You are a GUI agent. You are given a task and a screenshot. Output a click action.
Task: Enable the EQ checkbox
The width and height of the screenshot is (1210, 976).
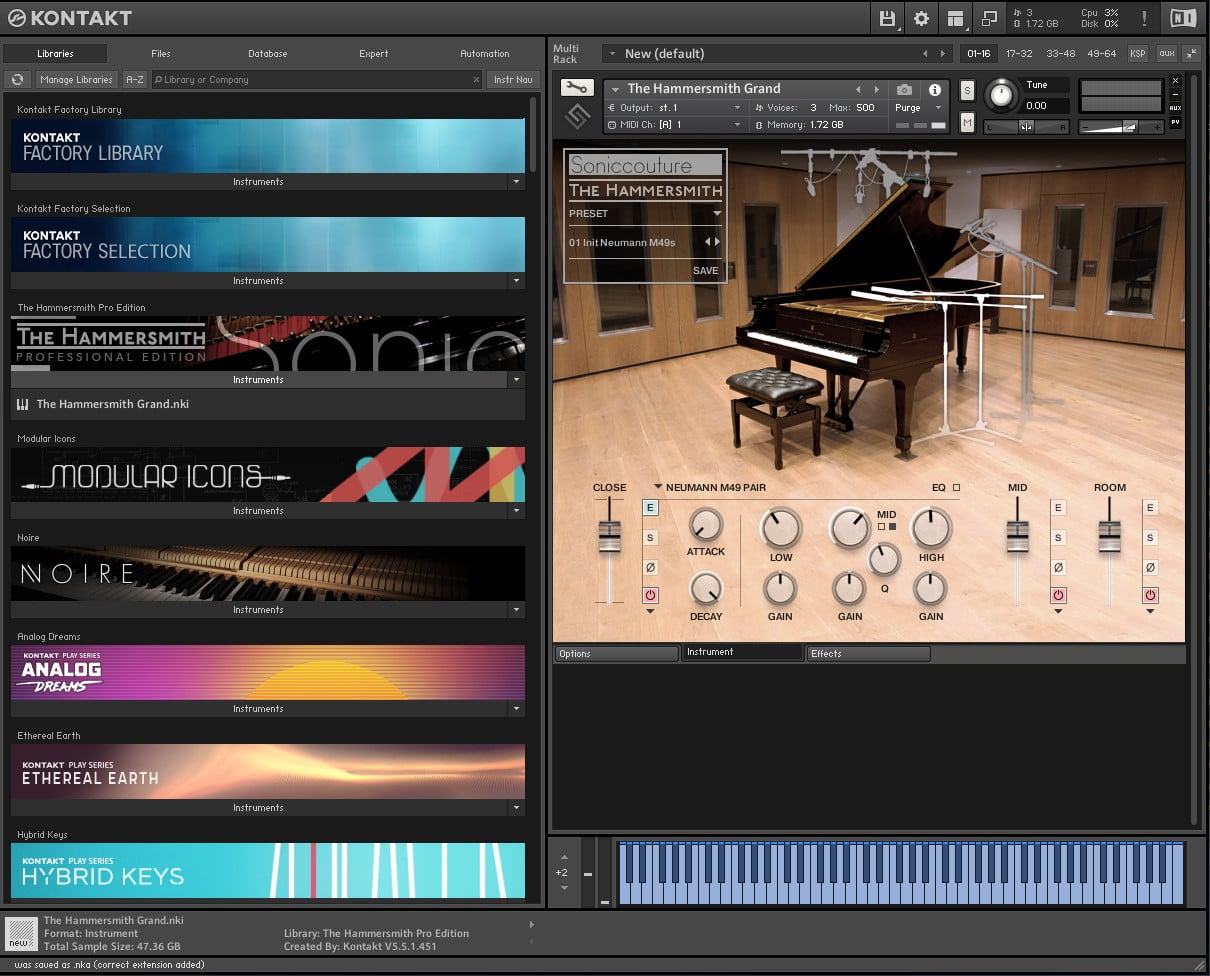point(956,488)
